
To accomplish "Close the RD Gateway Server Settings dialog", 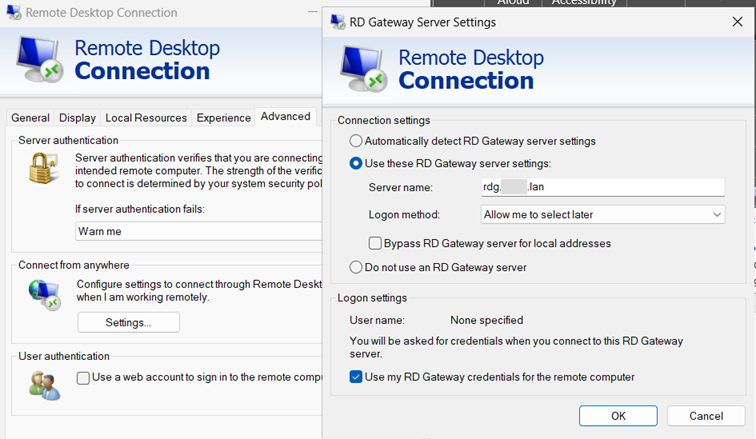I will tap(737, 22).
